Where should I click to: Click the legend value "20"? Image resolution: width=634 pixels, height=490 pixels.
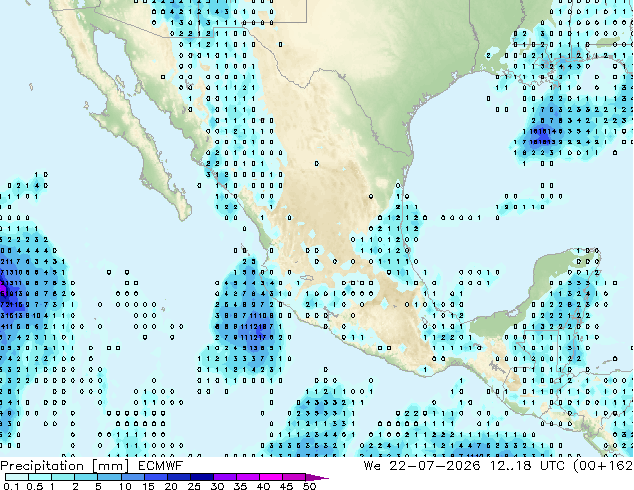click(171, 486)
